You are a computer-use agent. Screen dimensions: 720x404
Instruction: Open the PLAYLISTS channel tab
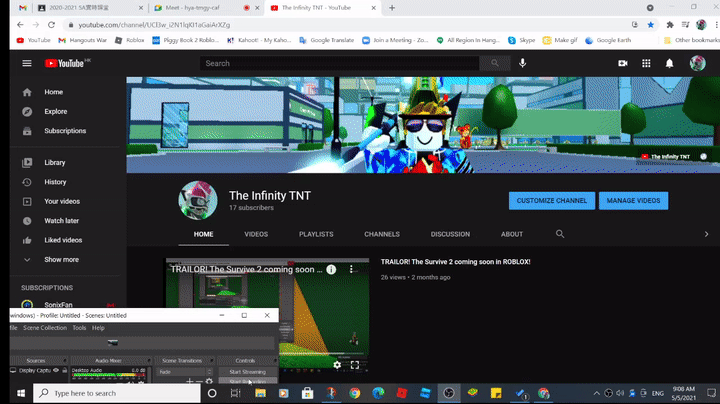pyautogui.click(x=316, y=234)
